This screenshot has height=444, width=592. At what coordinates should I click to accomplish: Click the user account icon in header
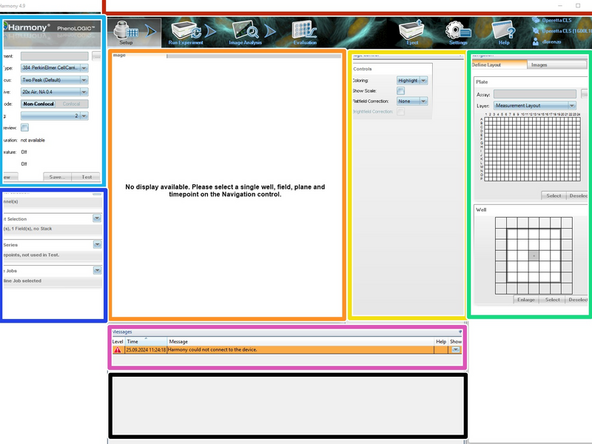(536, 42)
